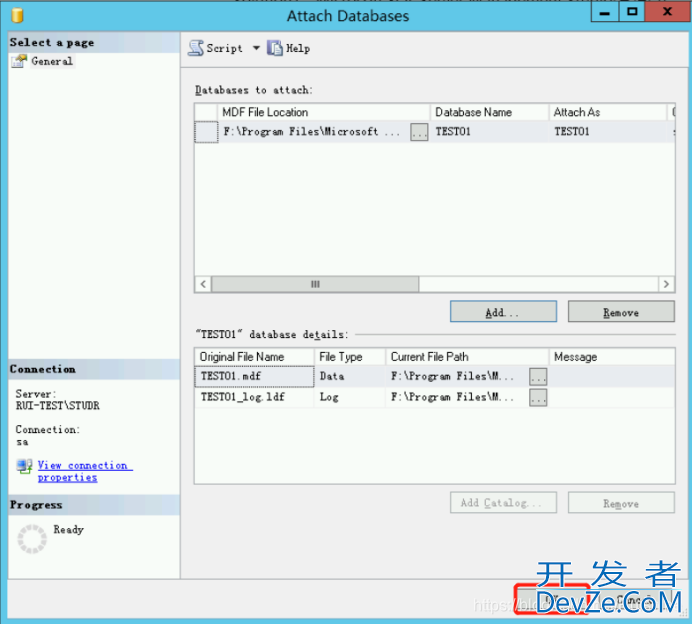Image resolution: width=692 pixels, height=624 pixels.
Task: Click the Add... button
Action: click(503, 312)
